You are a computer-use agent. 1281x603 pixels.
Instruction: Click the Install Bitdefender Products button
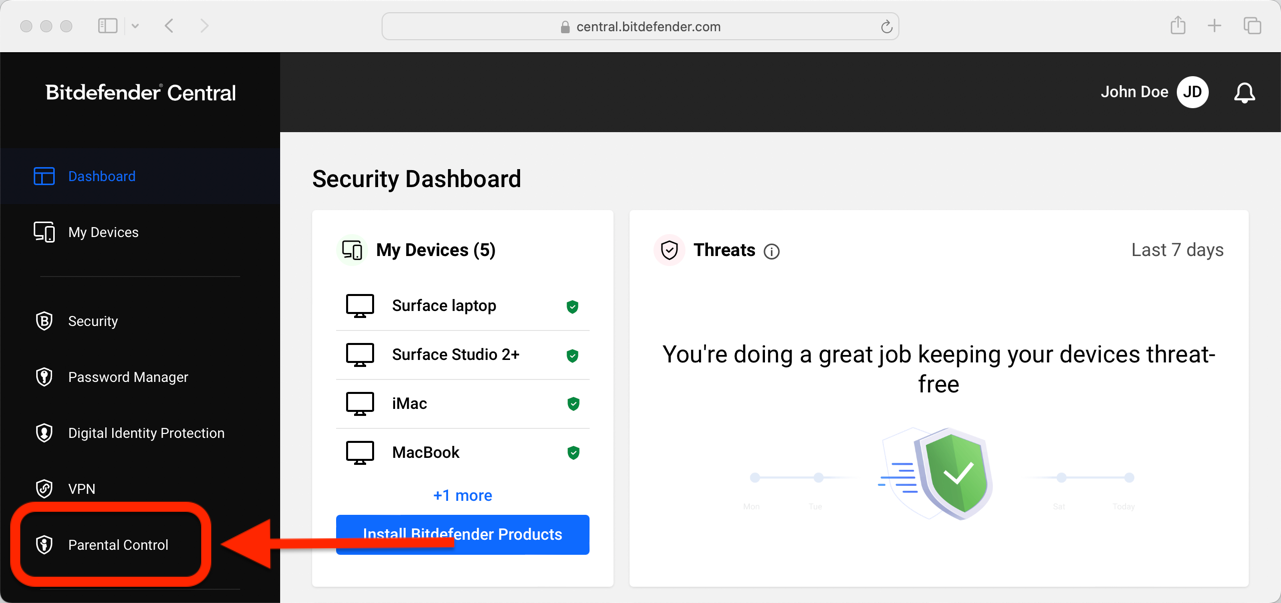point(462,534)
